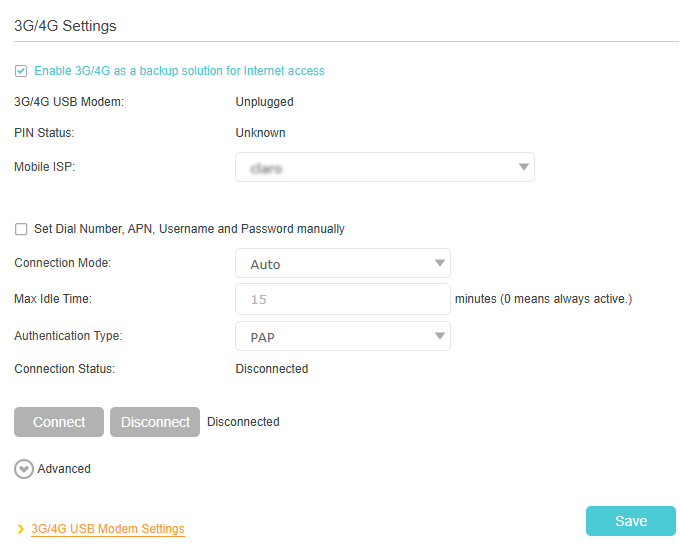Click the 'Disconnected' text beside Disconnect button
Image resolution: width=680 pixels, height=557 pixels.
point(243,422)
